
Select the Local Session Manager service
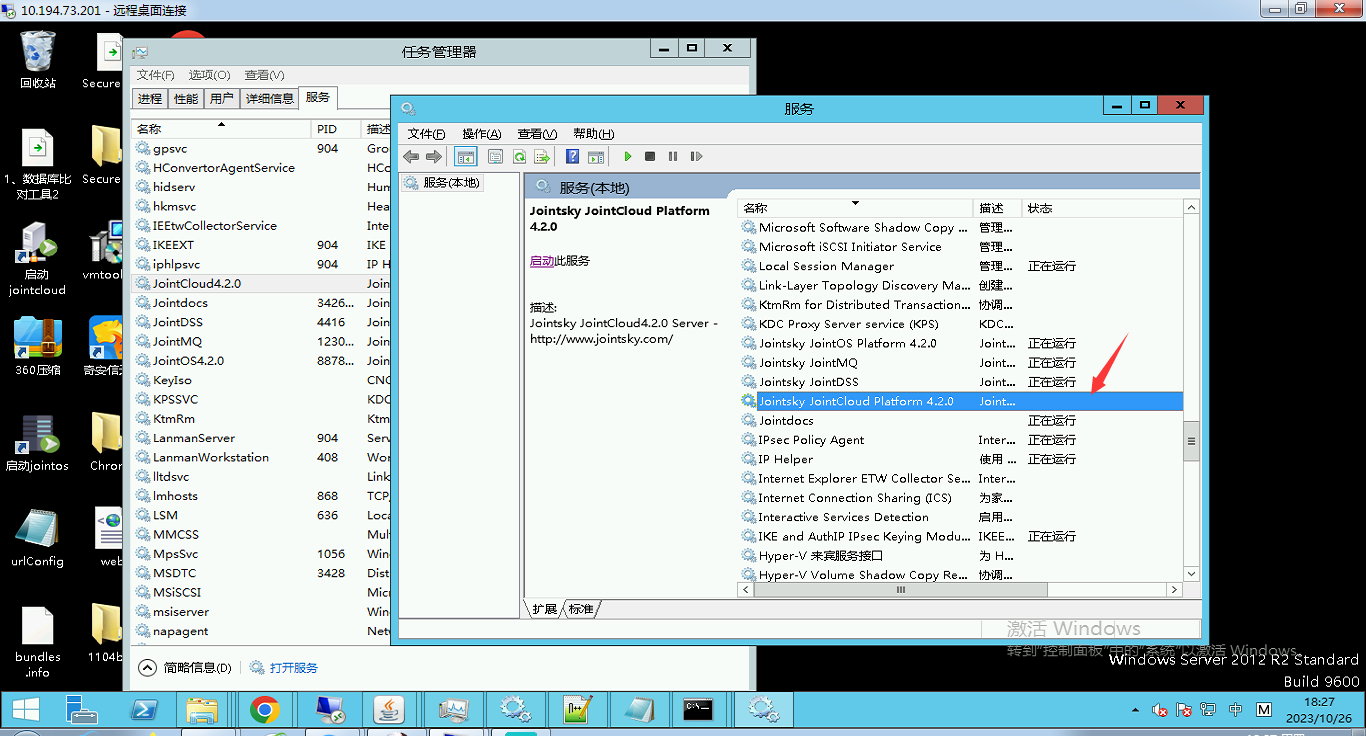960,266
